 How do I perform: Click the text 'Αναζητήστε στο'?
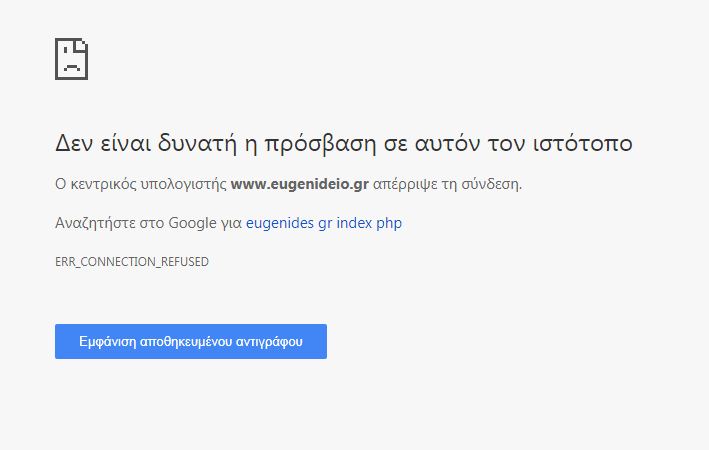110,223
